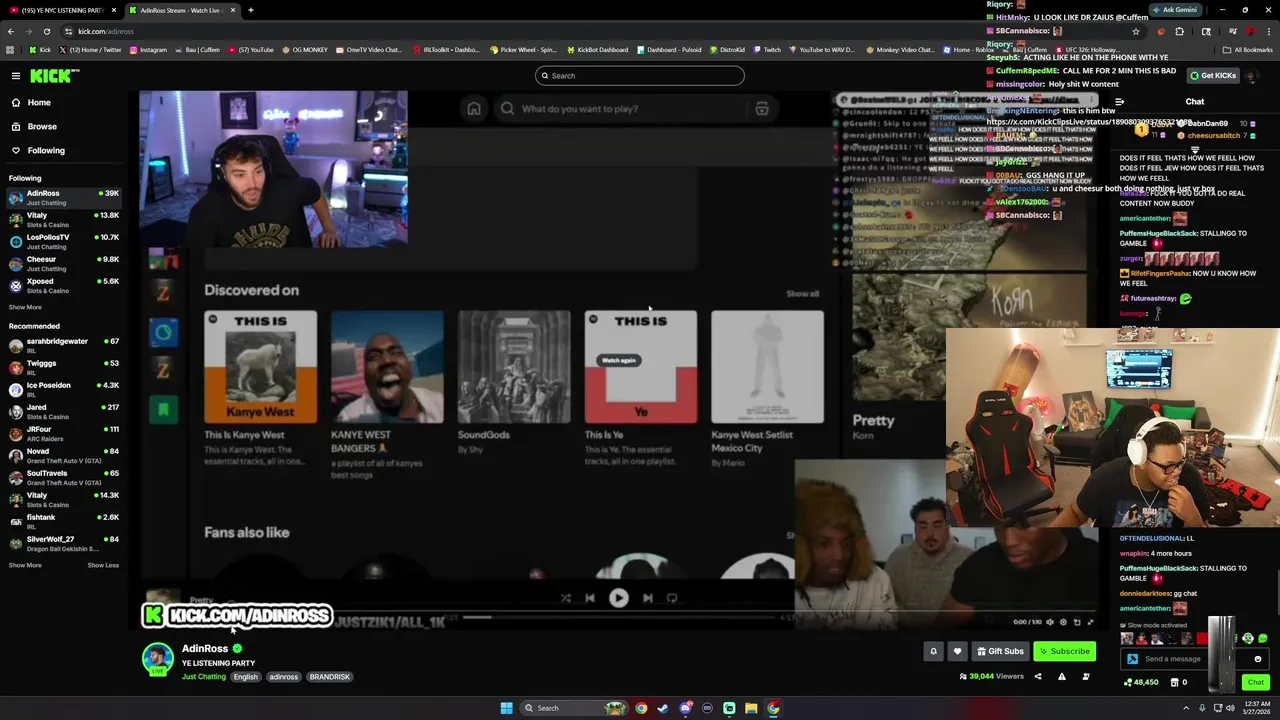Open the taskbar volume control
Viewport: 1280px width, 720px height.
tap(1230, 708)
